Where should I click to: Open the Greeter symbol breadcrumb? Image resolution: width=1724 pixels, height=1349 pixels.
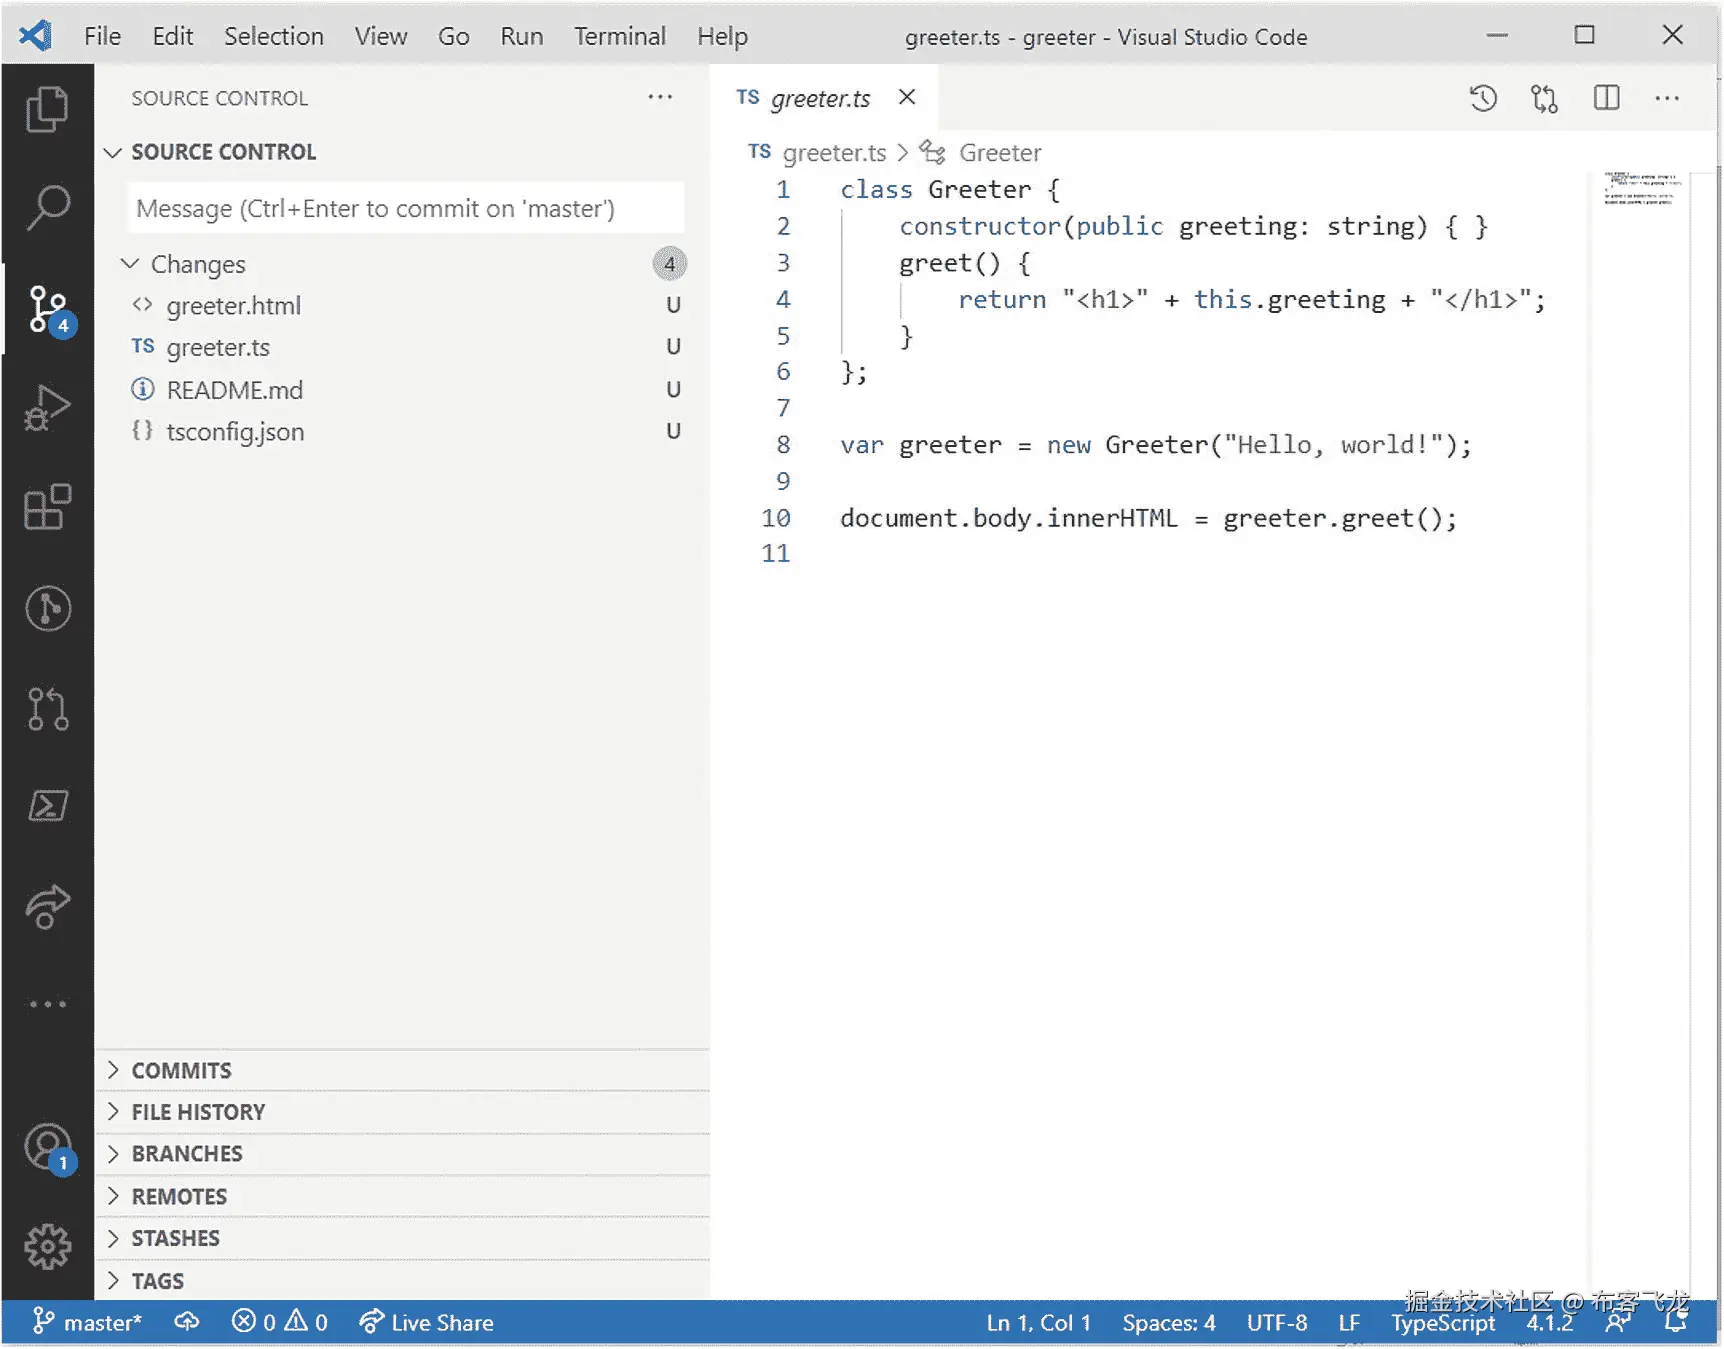pyautogui.click(x=999, y=152)
